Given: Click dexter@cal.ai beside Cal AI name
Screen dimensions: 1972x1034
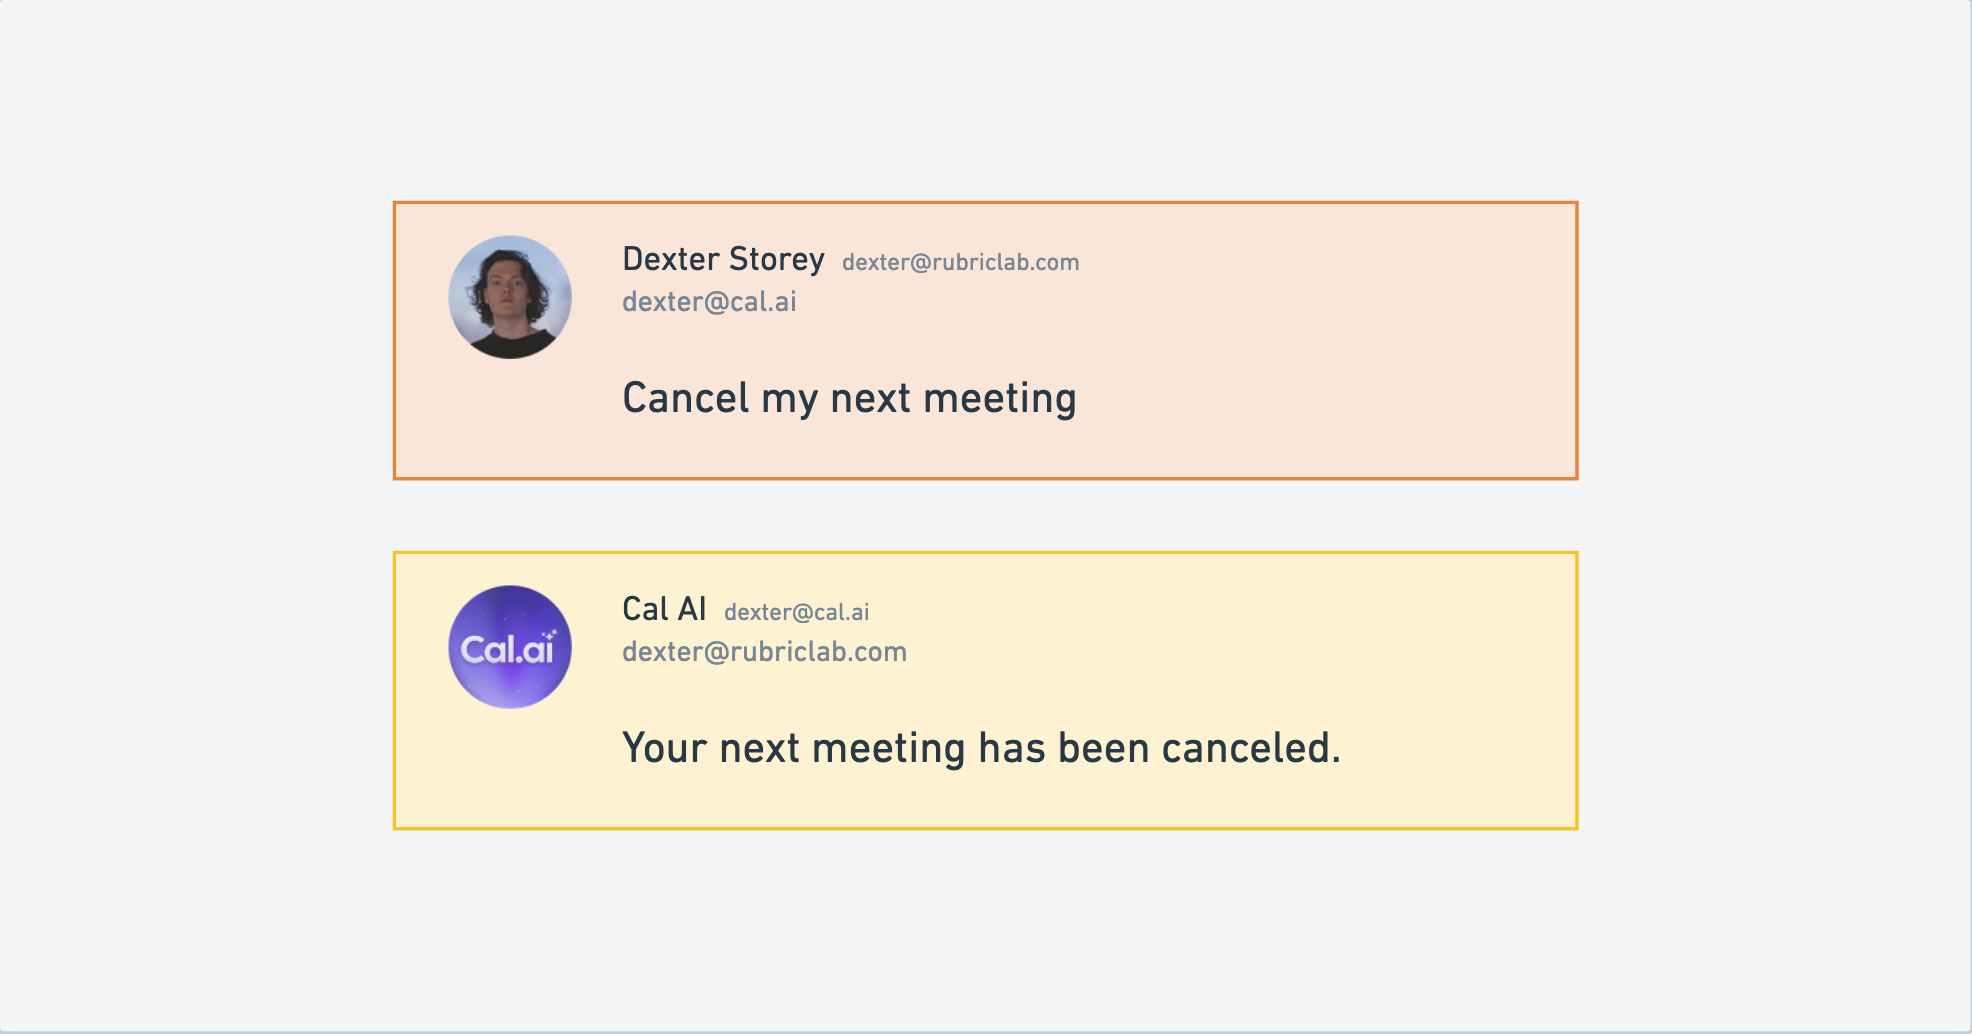Looking at the screenshot, I should pos(796,612).
